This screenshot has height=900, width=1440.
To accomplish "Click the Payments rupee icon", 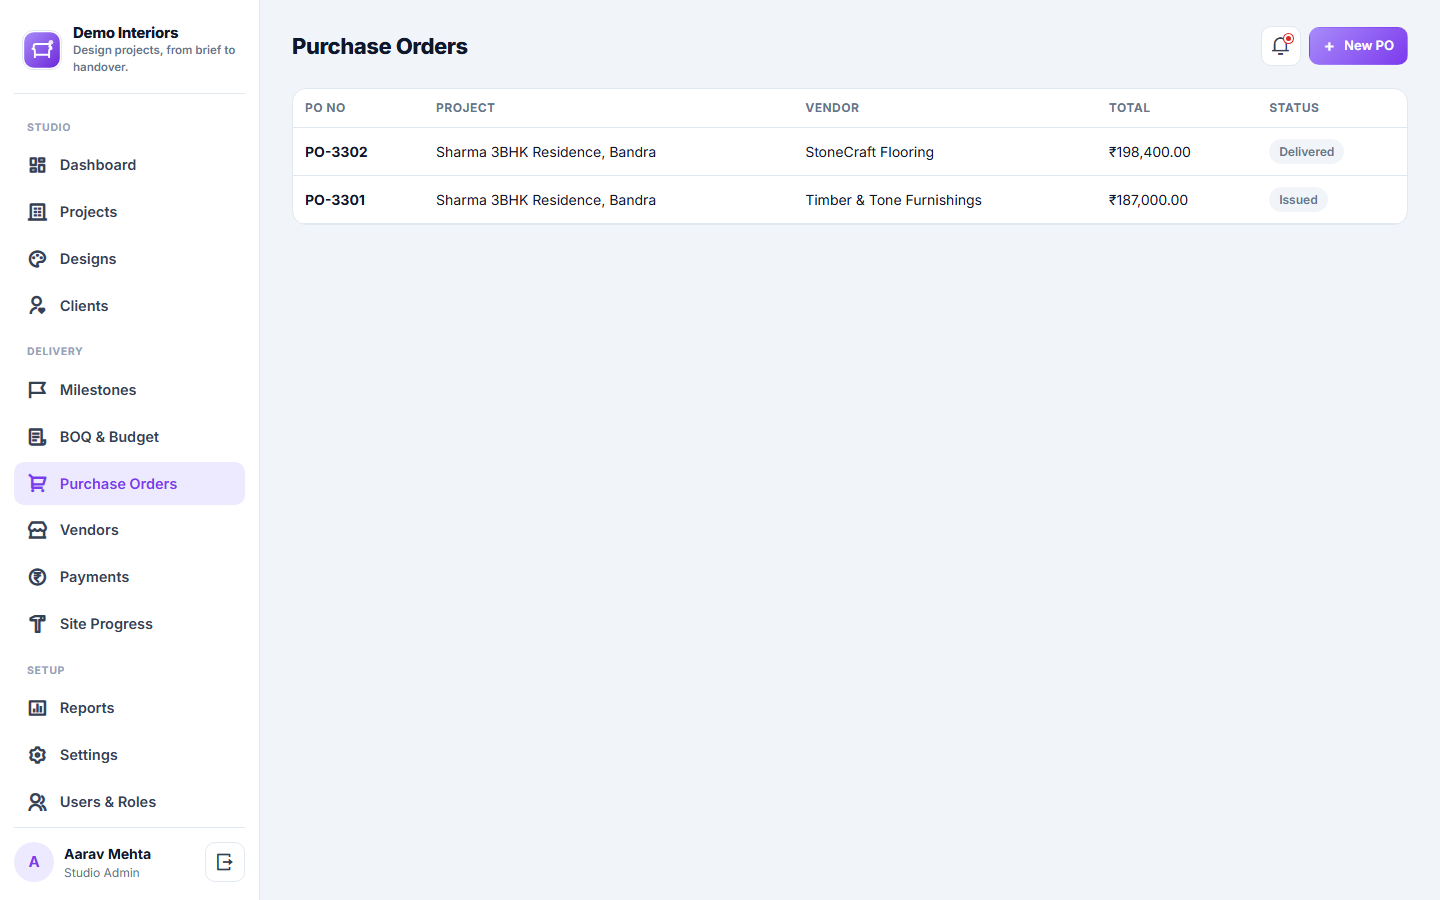I will click(x=38, y=577).
